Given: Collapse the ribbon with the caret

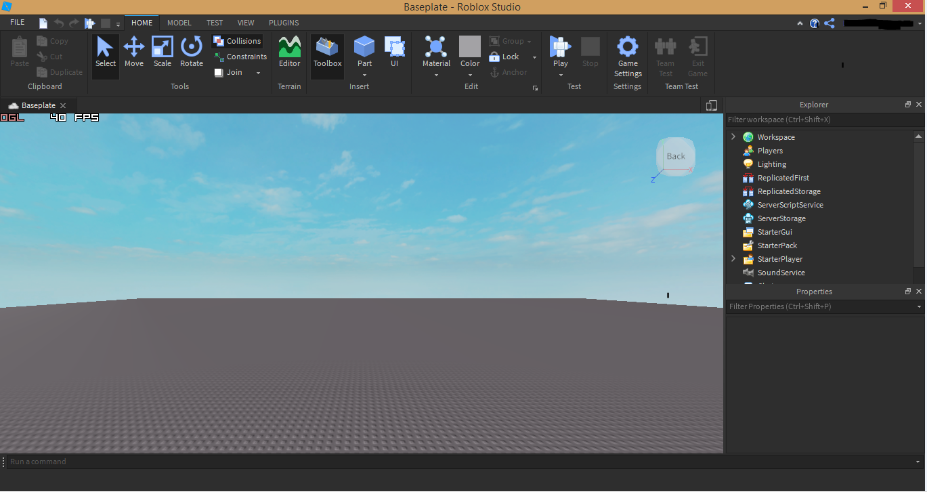Looking at the screenshot, I should tap(800, 24).
